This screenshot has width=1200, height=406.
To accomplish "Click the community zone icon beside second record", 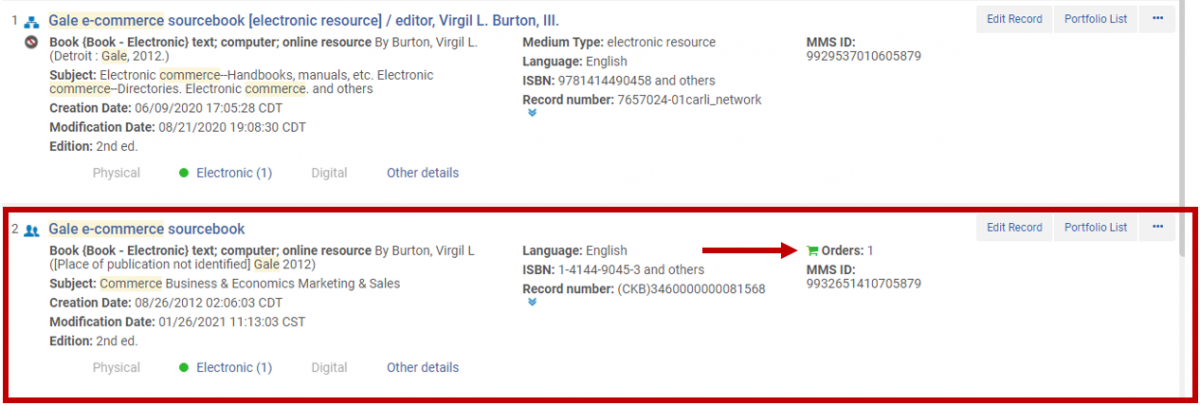I will coord(31,230).
